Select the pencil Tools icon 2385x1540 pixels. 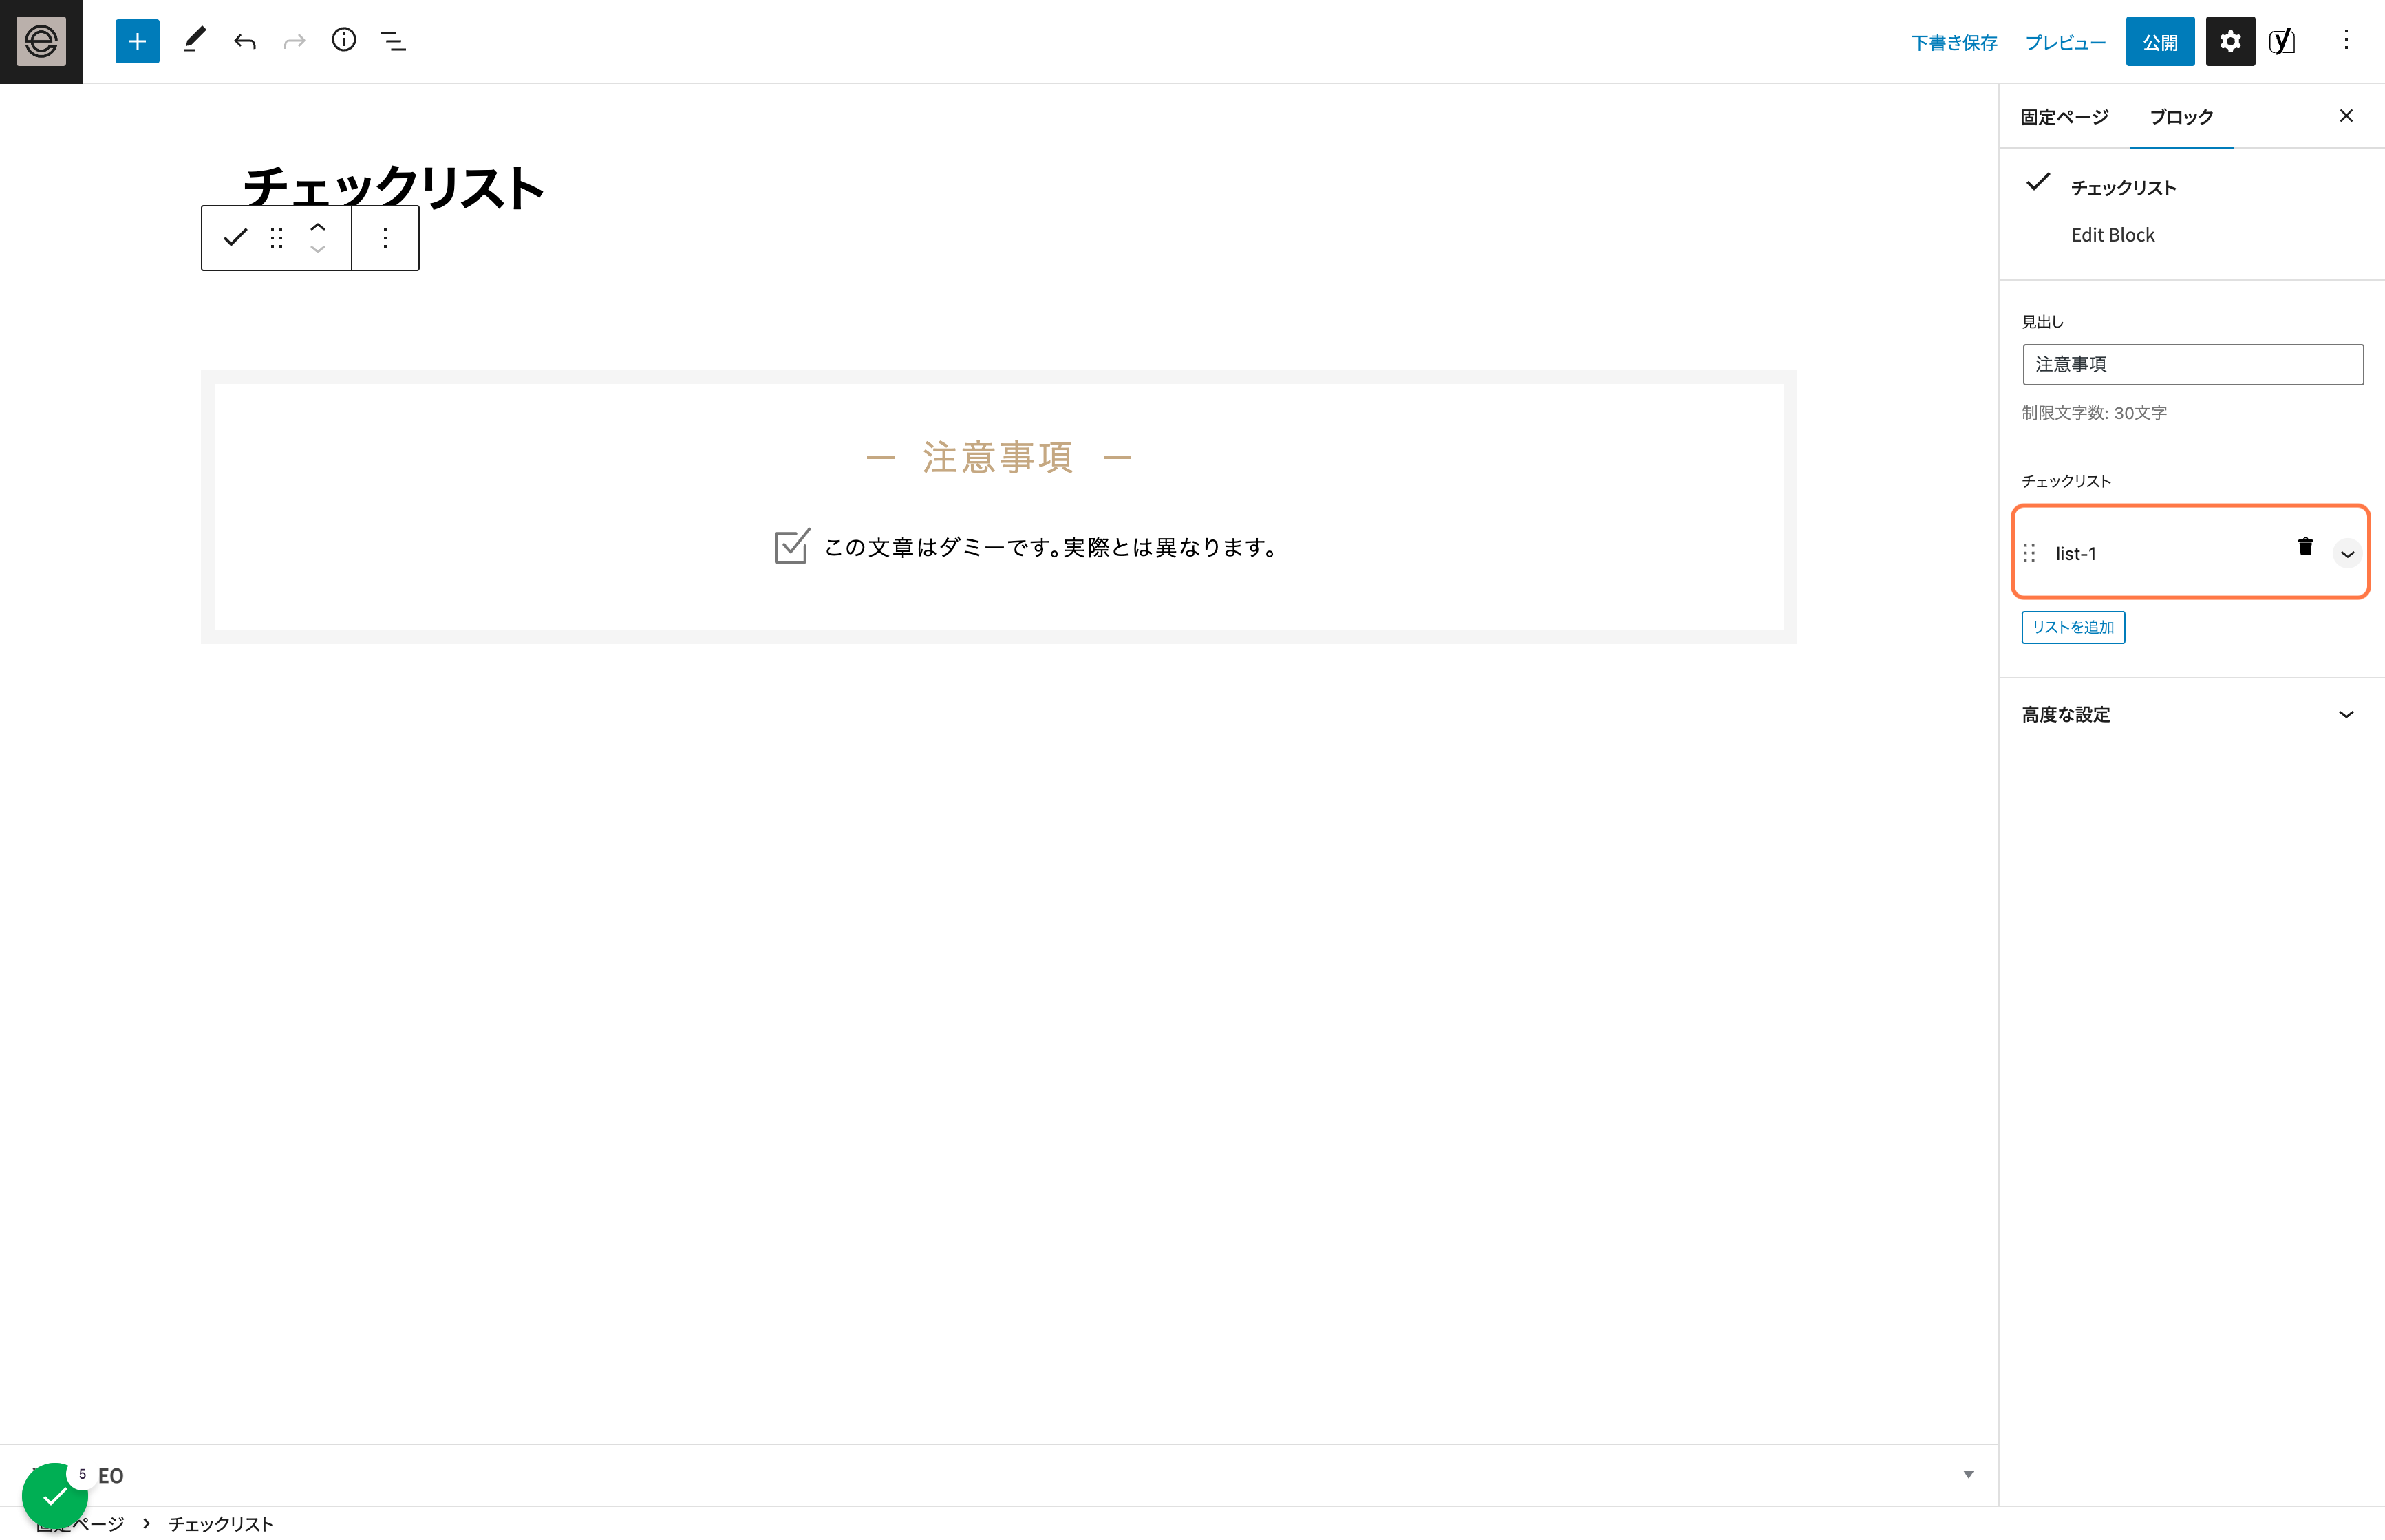194,41
